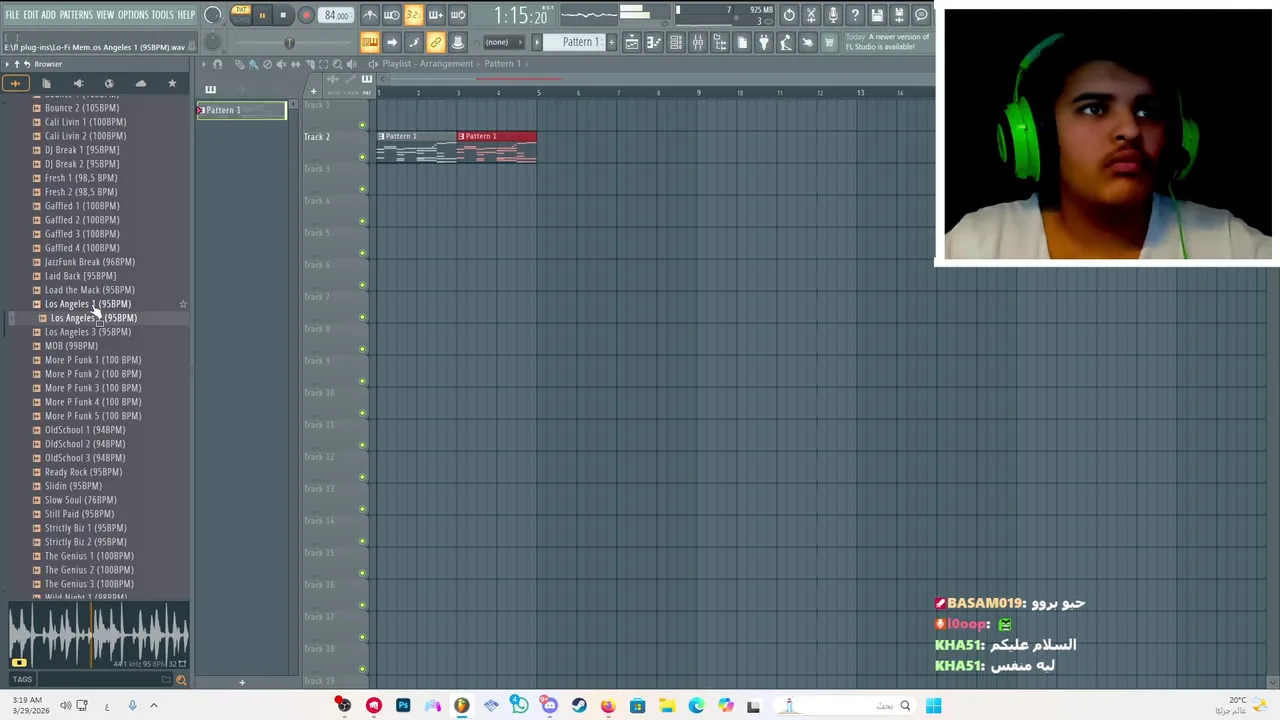Open the Playlist view icon
1280x720 pixels.
click(632, 42)
